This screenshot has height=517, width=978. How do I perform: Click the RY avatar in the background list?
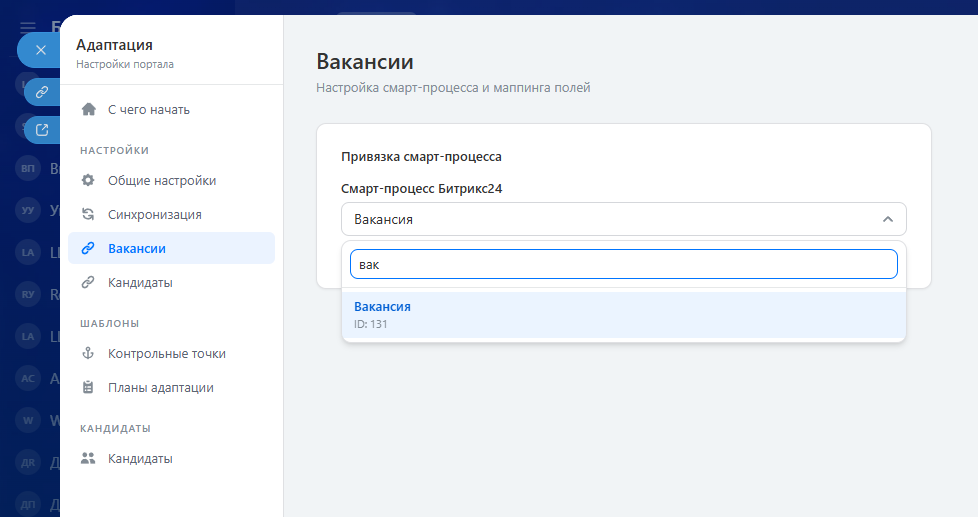coord(28,294)
